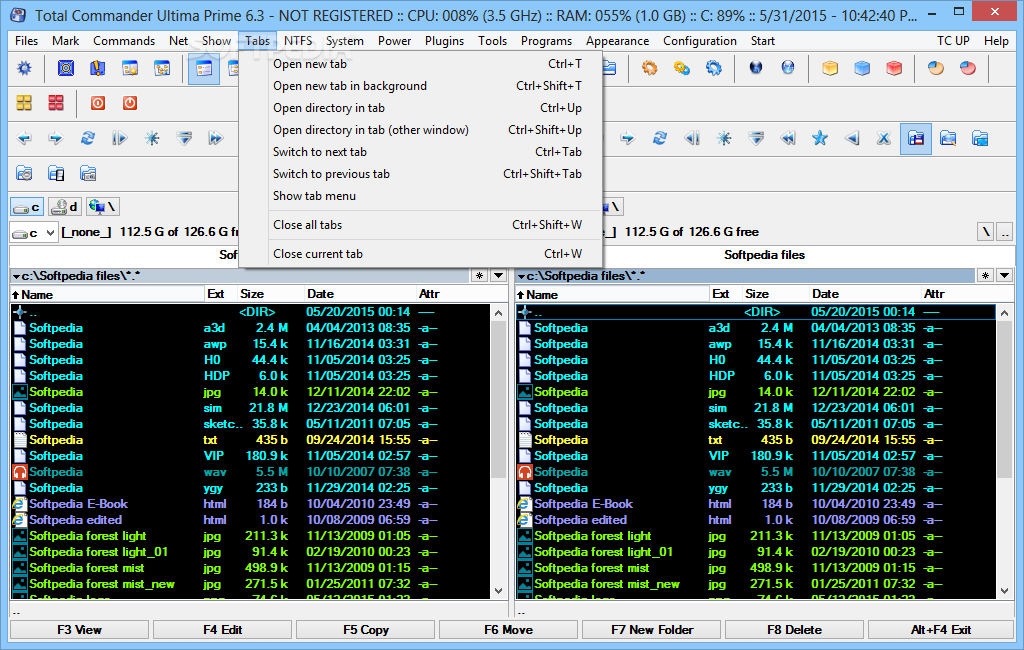Click the exclamation mark shield icon

(x=98, y=68)
